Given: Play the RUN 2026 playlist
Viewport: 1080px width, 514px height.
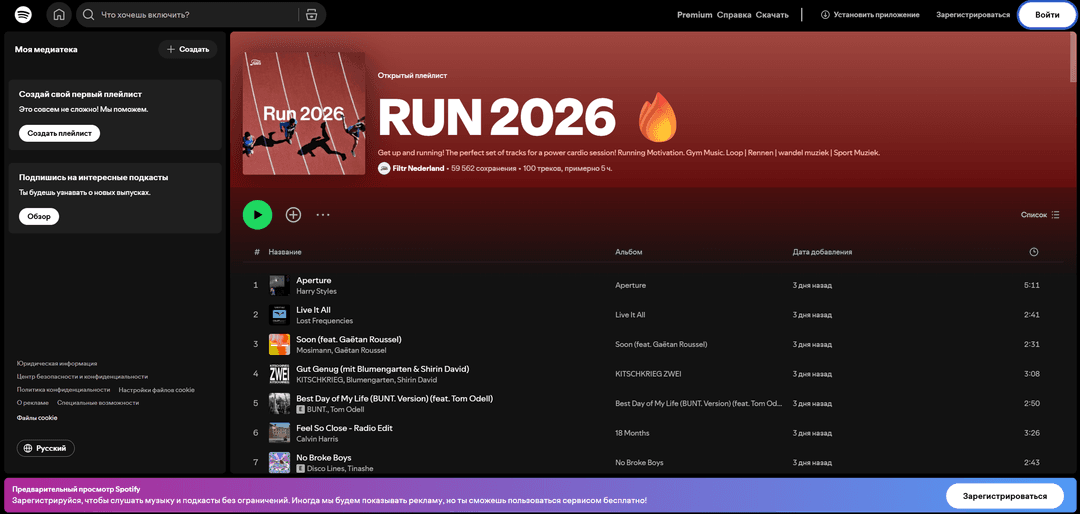Looking at the screenshot, I should (x=258, y=215).
